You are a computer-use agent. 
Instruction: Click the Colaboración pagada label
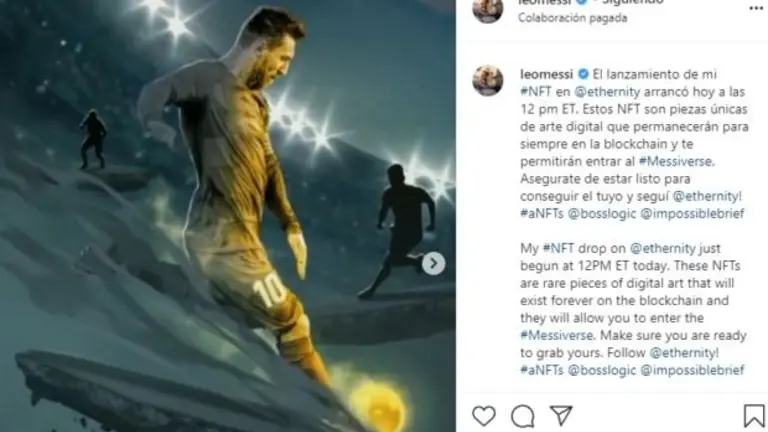pos(572,18)
